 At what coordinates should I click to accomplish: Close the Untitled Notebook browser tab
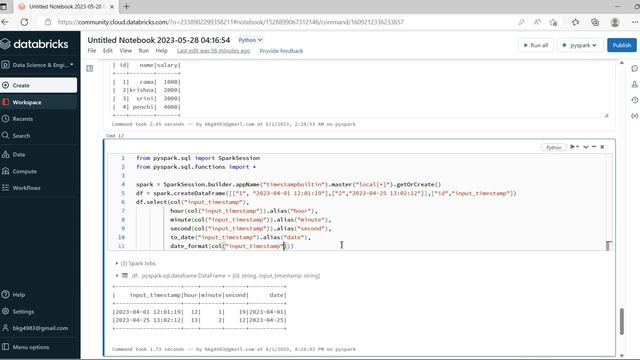point(112,7)
